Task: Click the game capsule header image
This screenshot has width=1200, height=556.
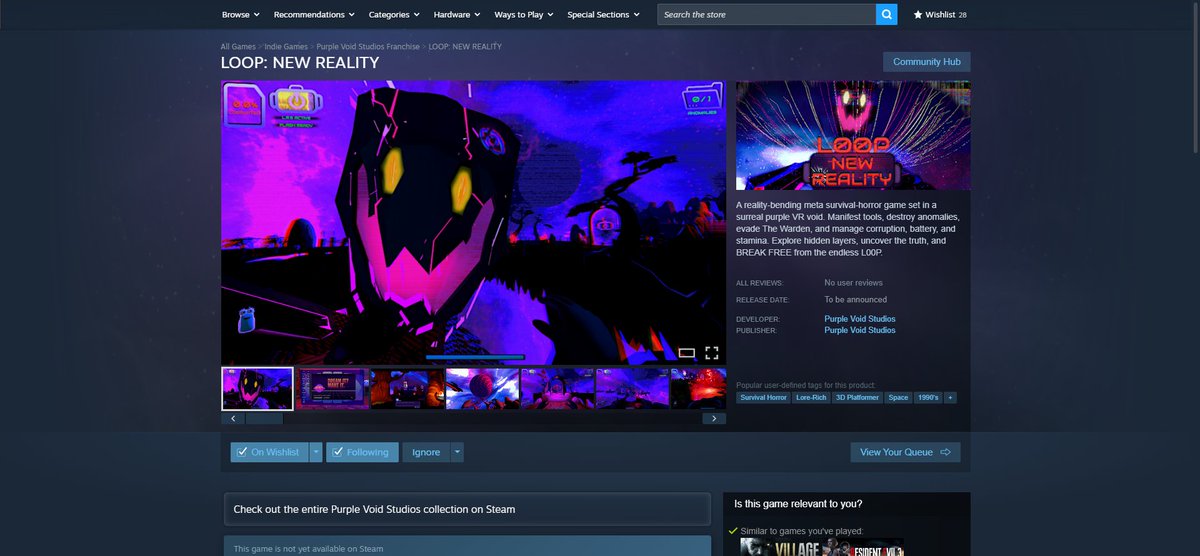Action: point(853,135)
